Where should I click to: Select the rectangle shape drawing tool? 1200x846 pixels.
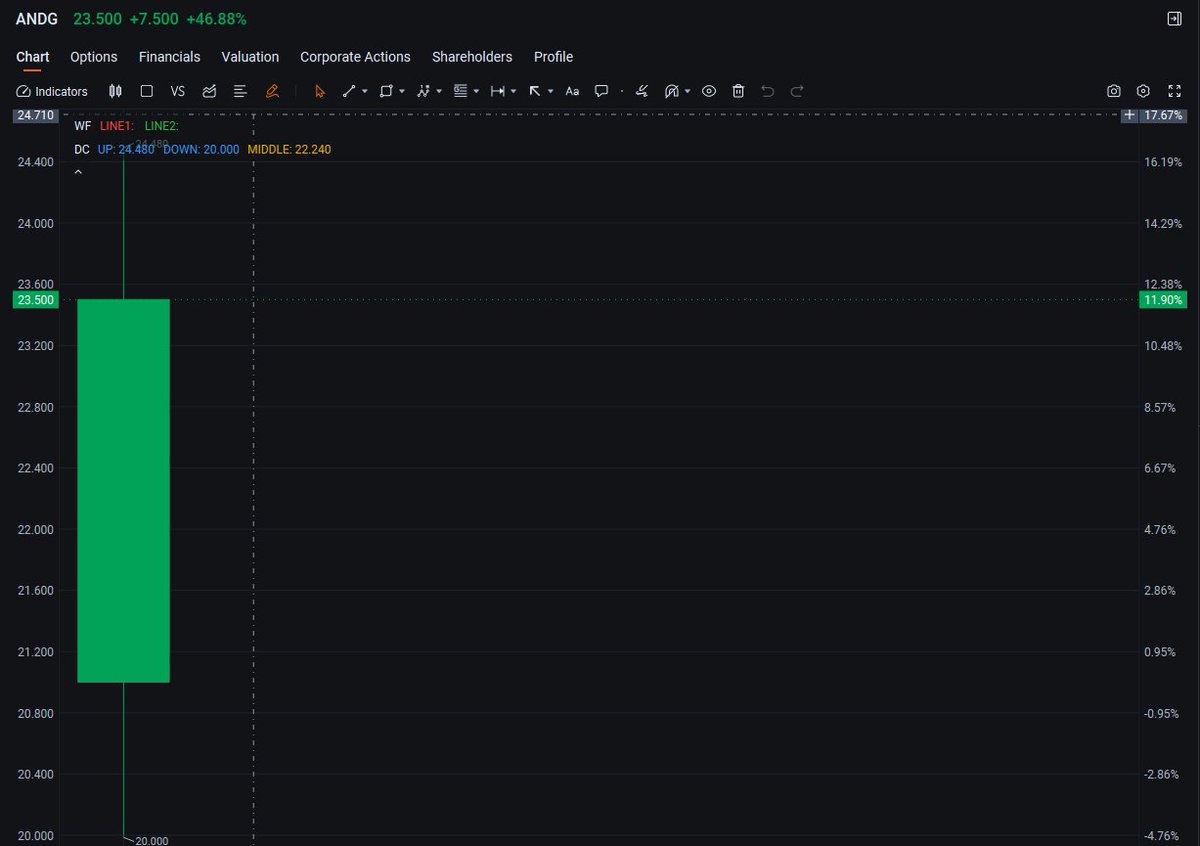pos(386,91)
